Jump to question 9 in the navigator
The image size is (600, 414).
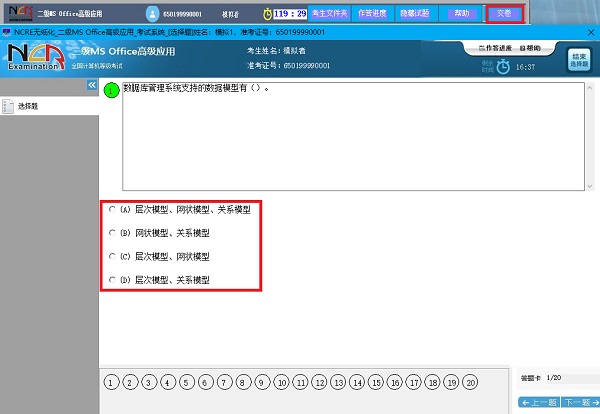click(x=262, y=382)
